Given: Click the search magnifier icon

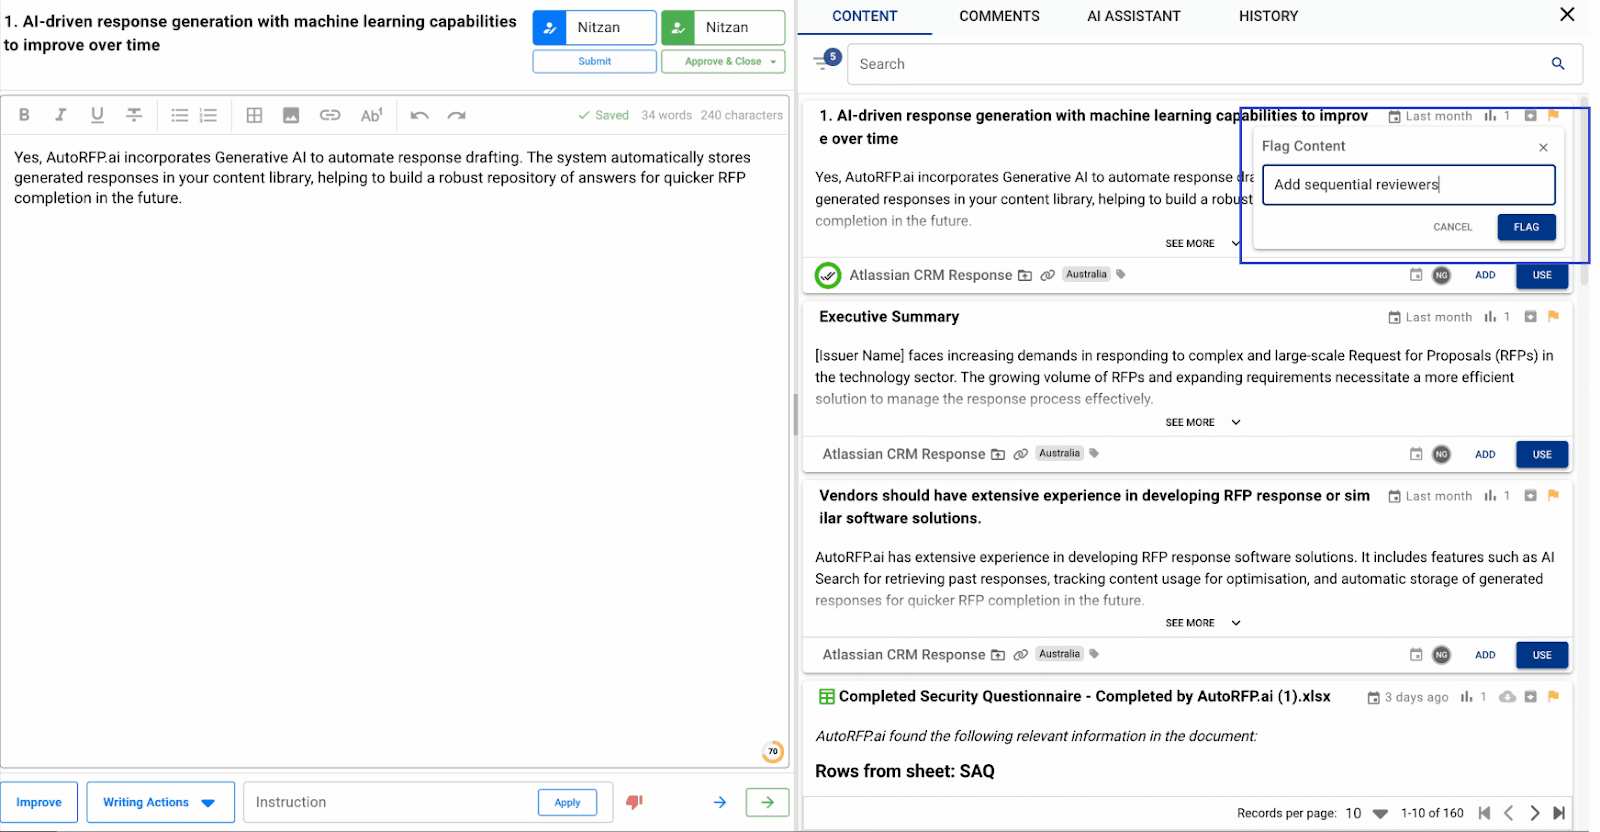Looking at the screenshot, I should coord(1557,63).
